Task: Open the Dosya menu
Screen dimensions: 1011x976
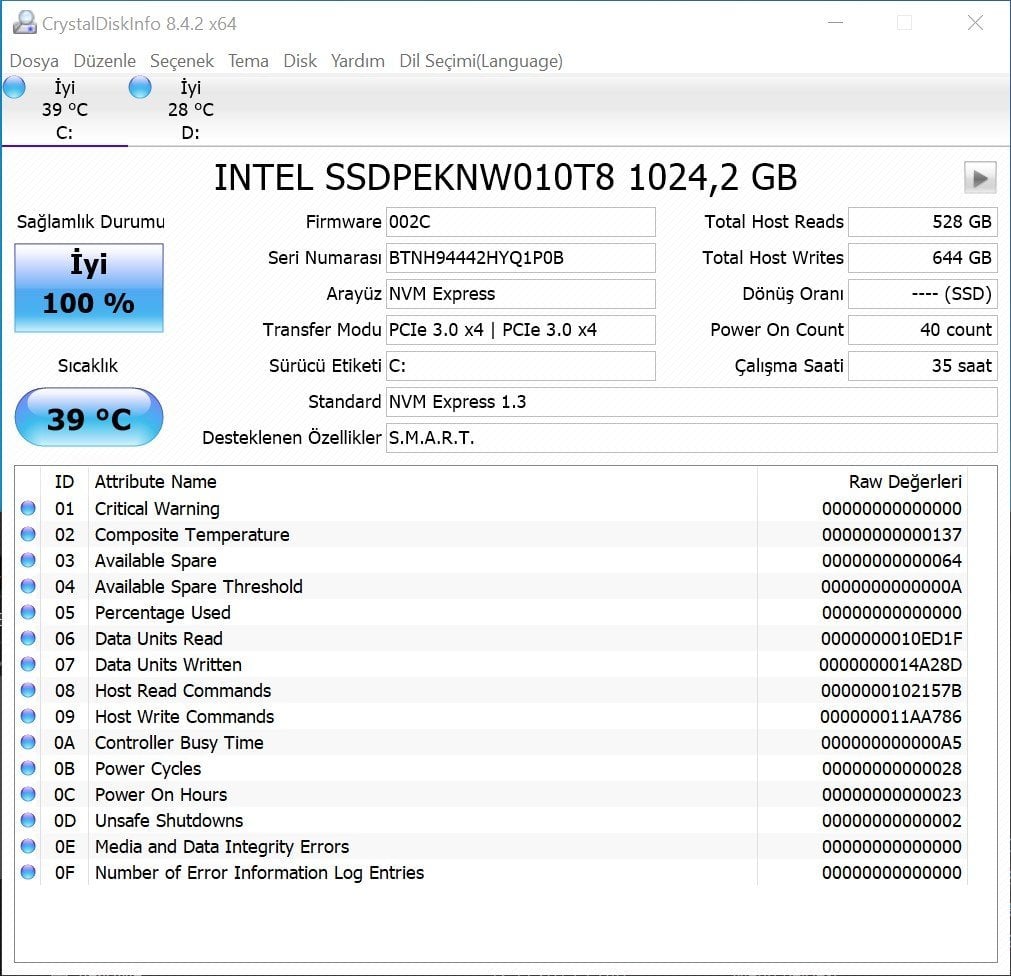Action: [x=34, y=61]
